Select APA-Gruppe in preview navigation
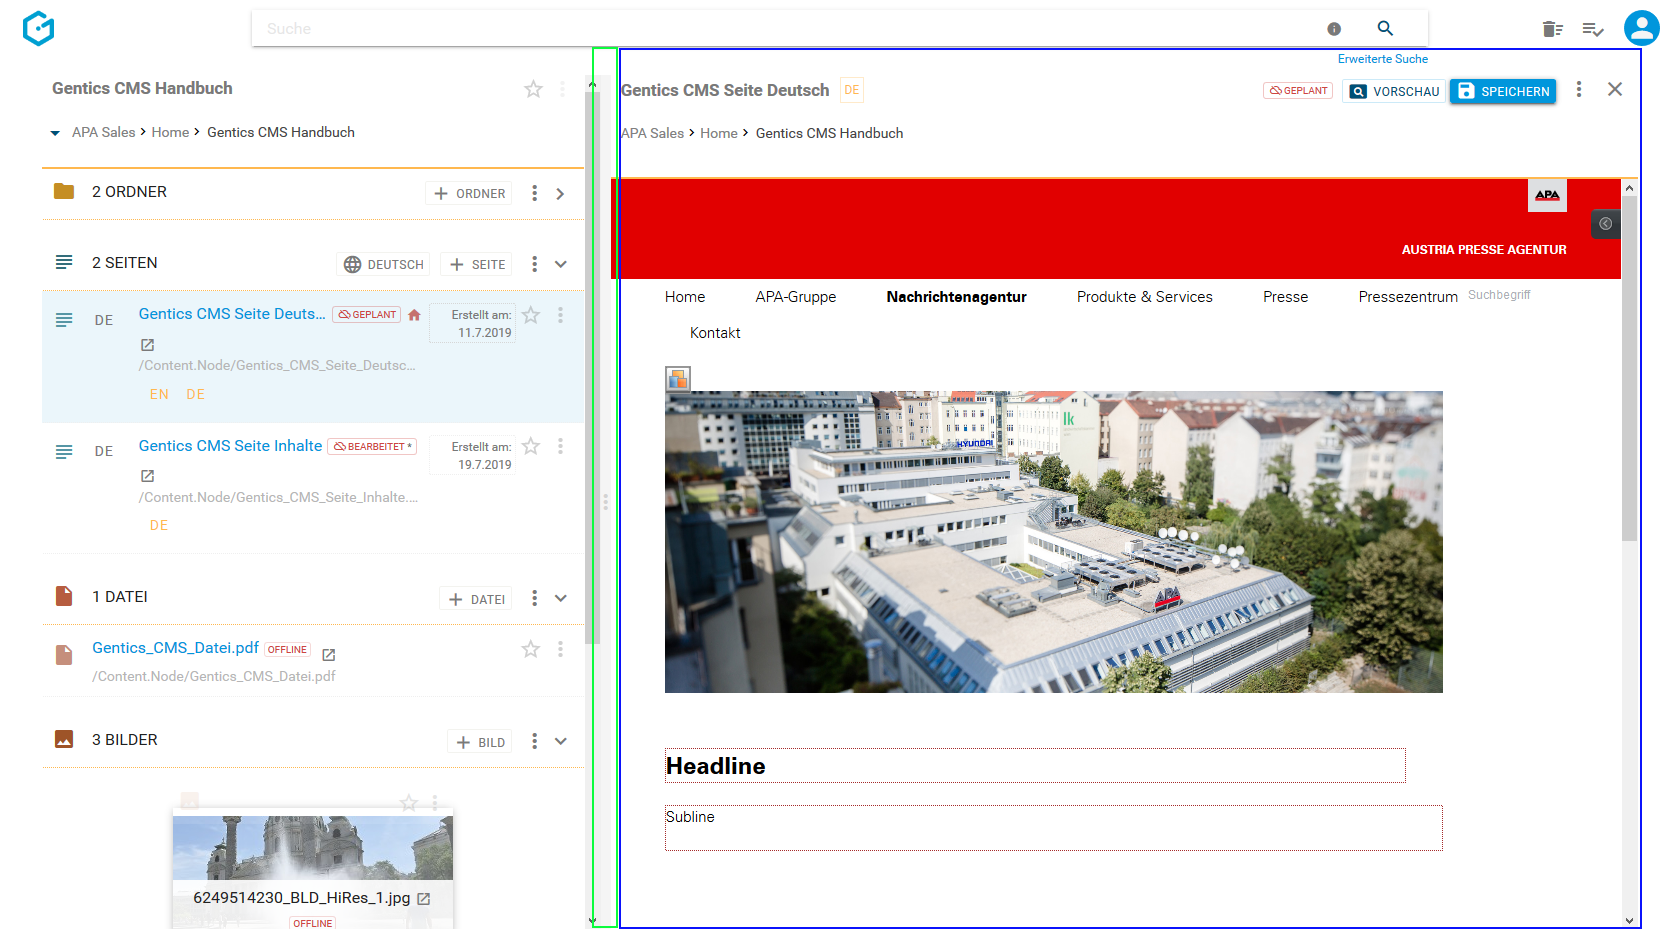This screenshot has height=929, width=1680. tap(796, 297)
